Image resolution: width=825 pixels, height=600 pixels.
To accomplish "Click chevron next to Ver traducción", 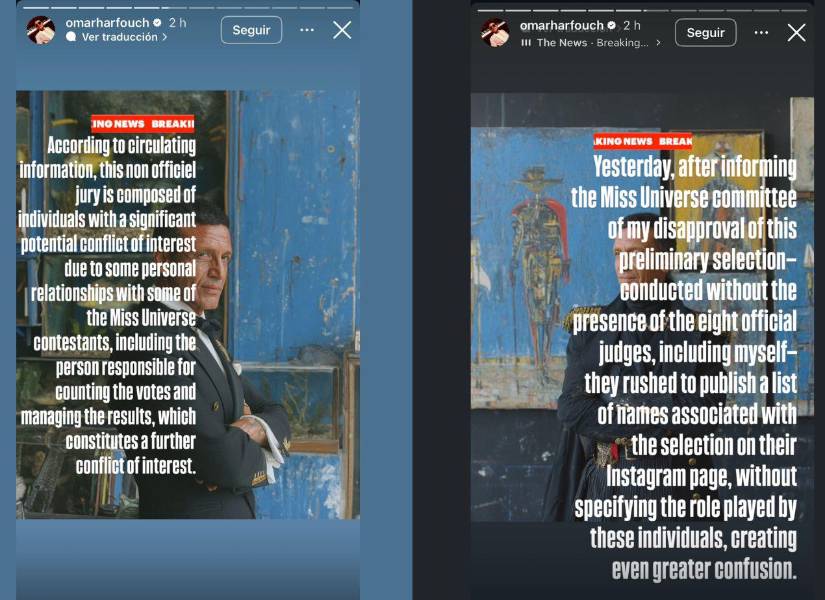I will (165, 37).
